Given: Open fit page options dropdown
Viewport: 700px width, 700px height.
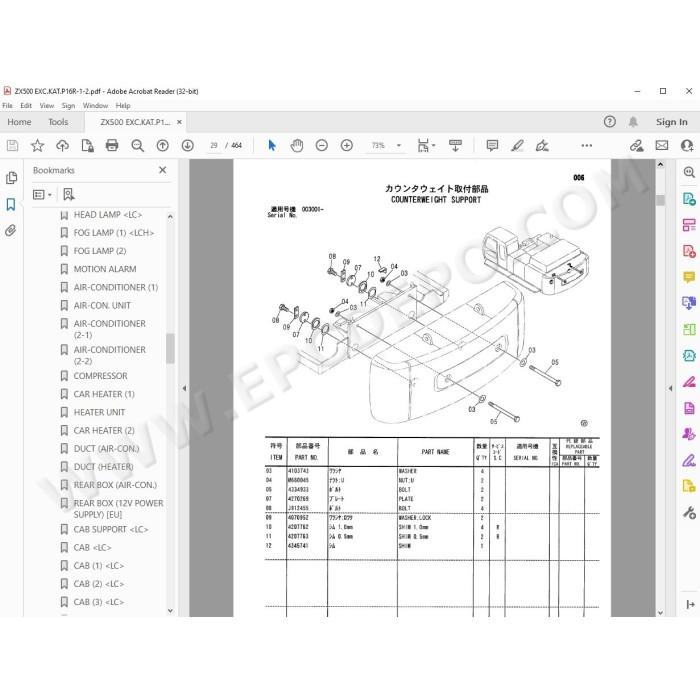Looking at the screenshot, I should coord(426,146).
